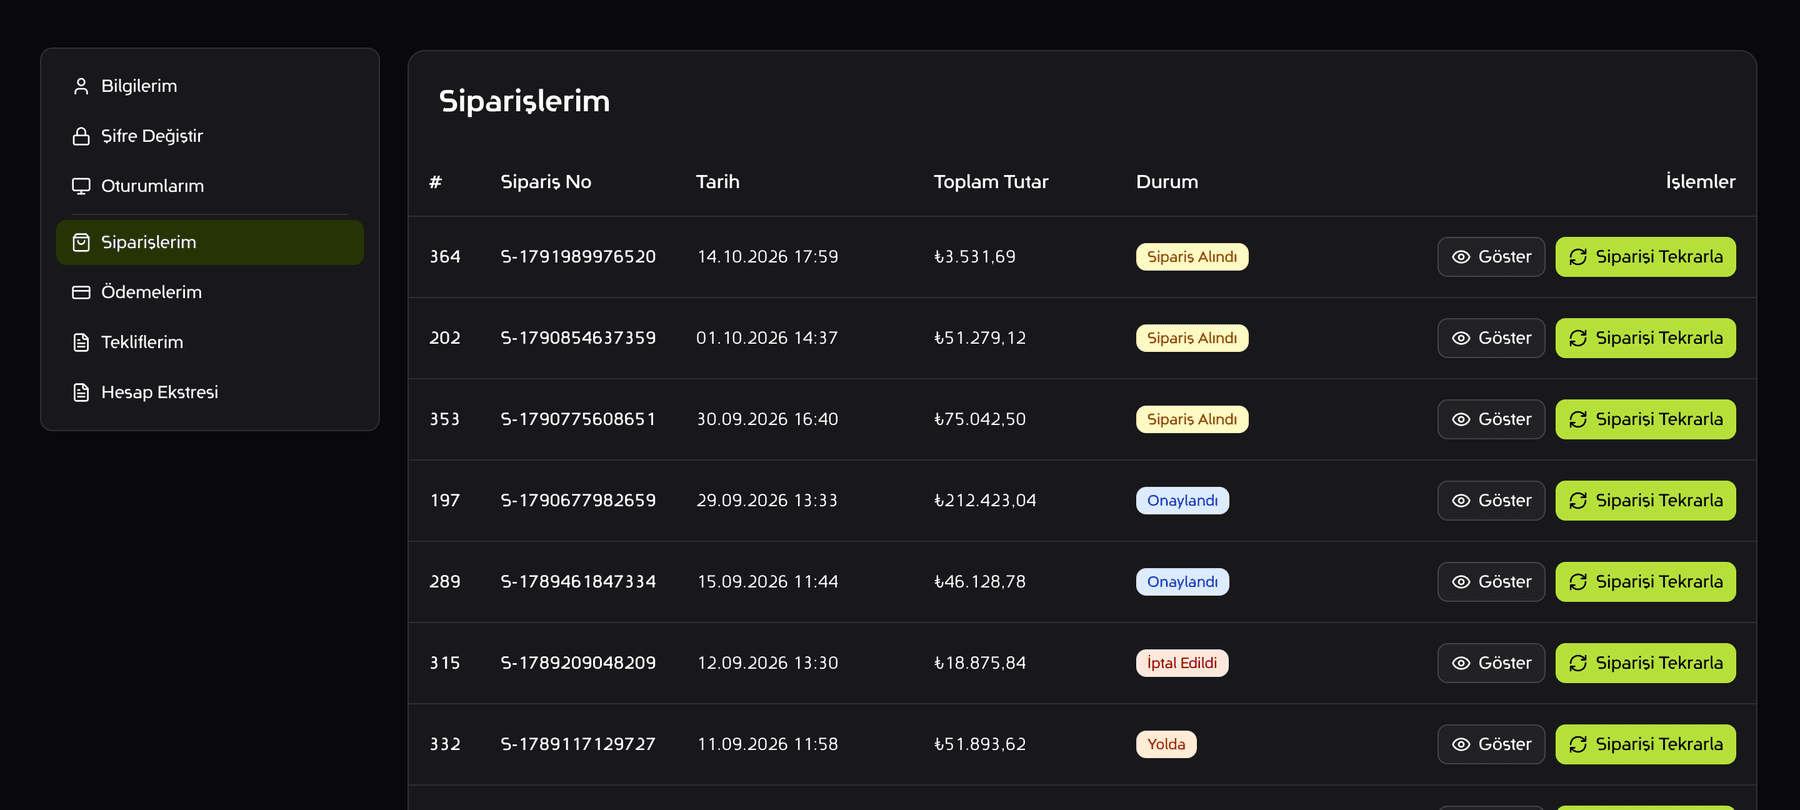Click the monitor icon beside Oturumlarım
The image size is (1800, 810).
pos(81,186)
